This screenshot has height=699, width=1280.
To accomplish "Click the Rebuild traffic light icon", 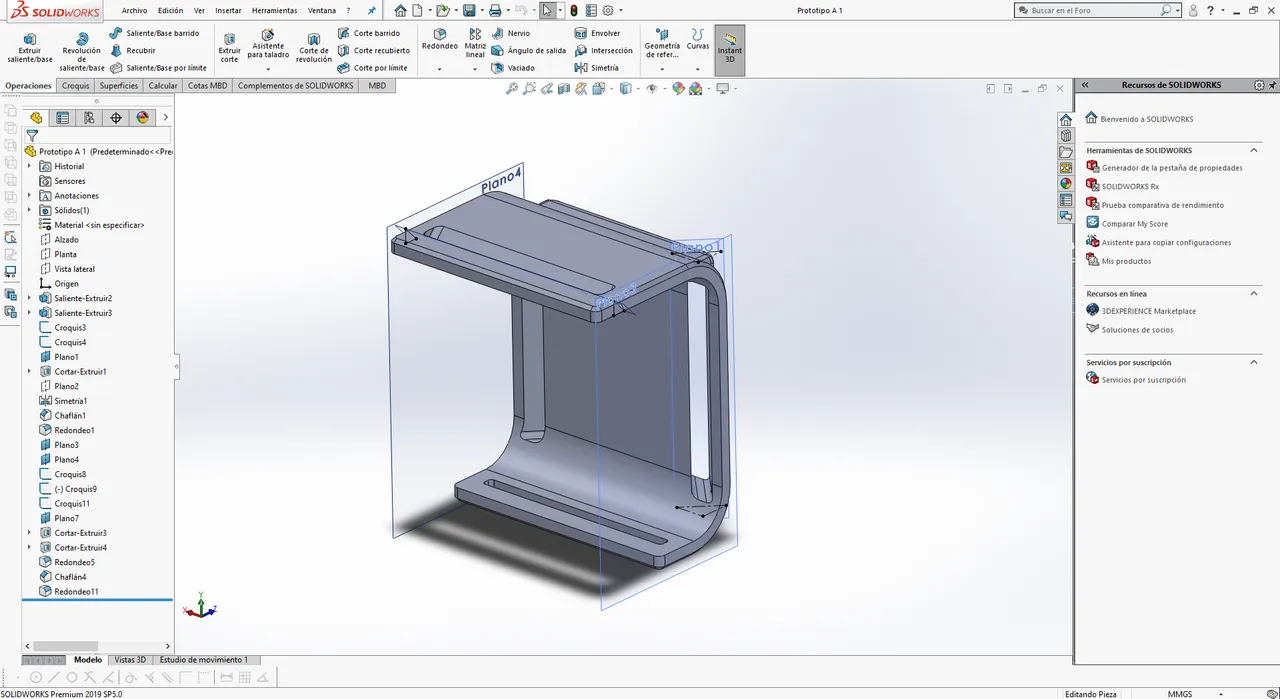I will coord(573,10).
